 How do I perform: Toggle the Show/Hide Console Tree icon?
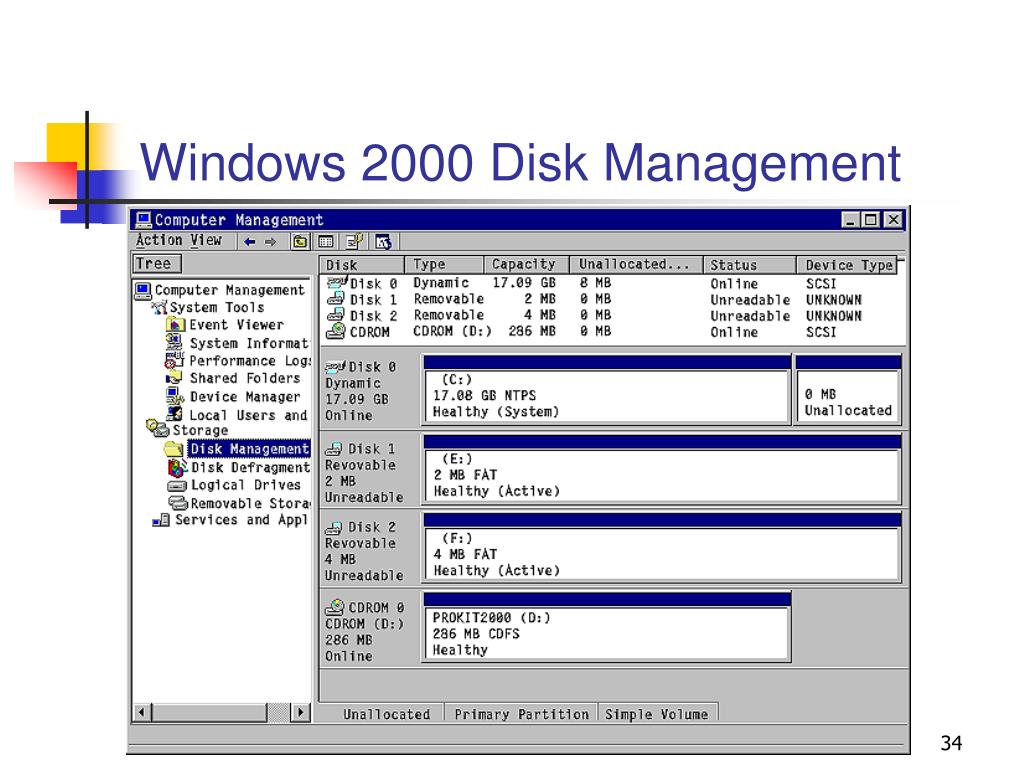[x=325, y=242]
